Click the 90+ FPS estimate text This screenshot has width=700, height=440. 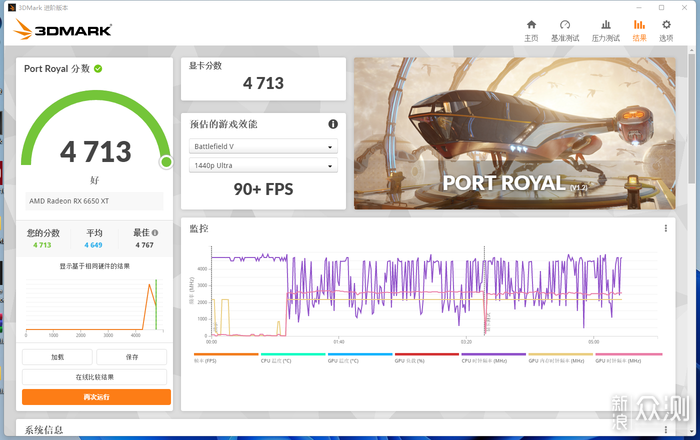[263, 189]
